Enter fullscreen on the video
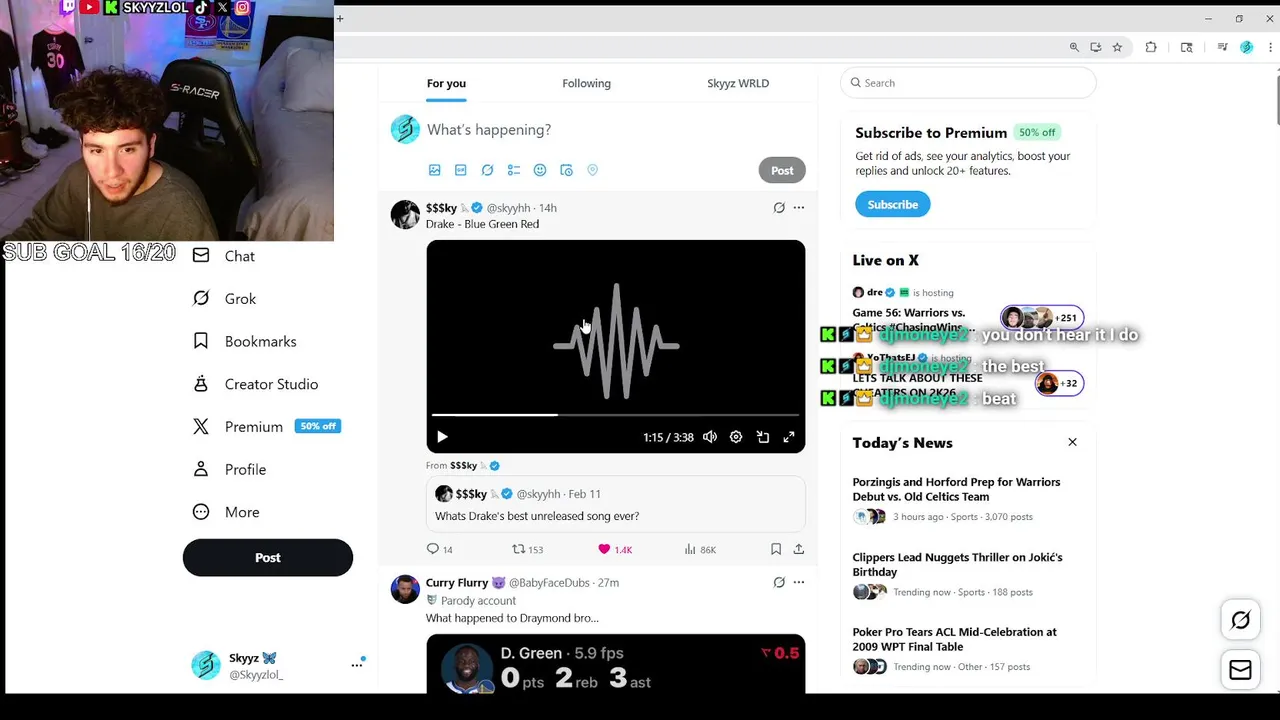Image resolution: width=1280 pixels, height=720 pixels. click(x=789, y=437)
